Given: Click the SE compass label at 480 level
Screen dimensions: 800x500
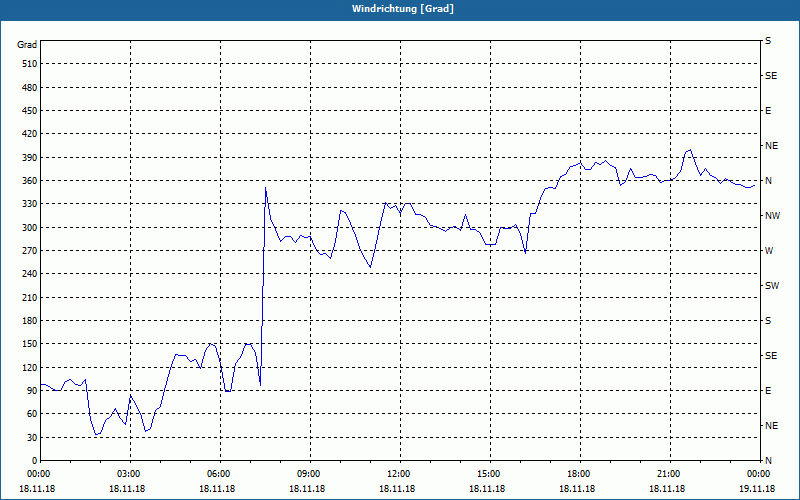Looking at the screenshot, I should pos(771,76).
